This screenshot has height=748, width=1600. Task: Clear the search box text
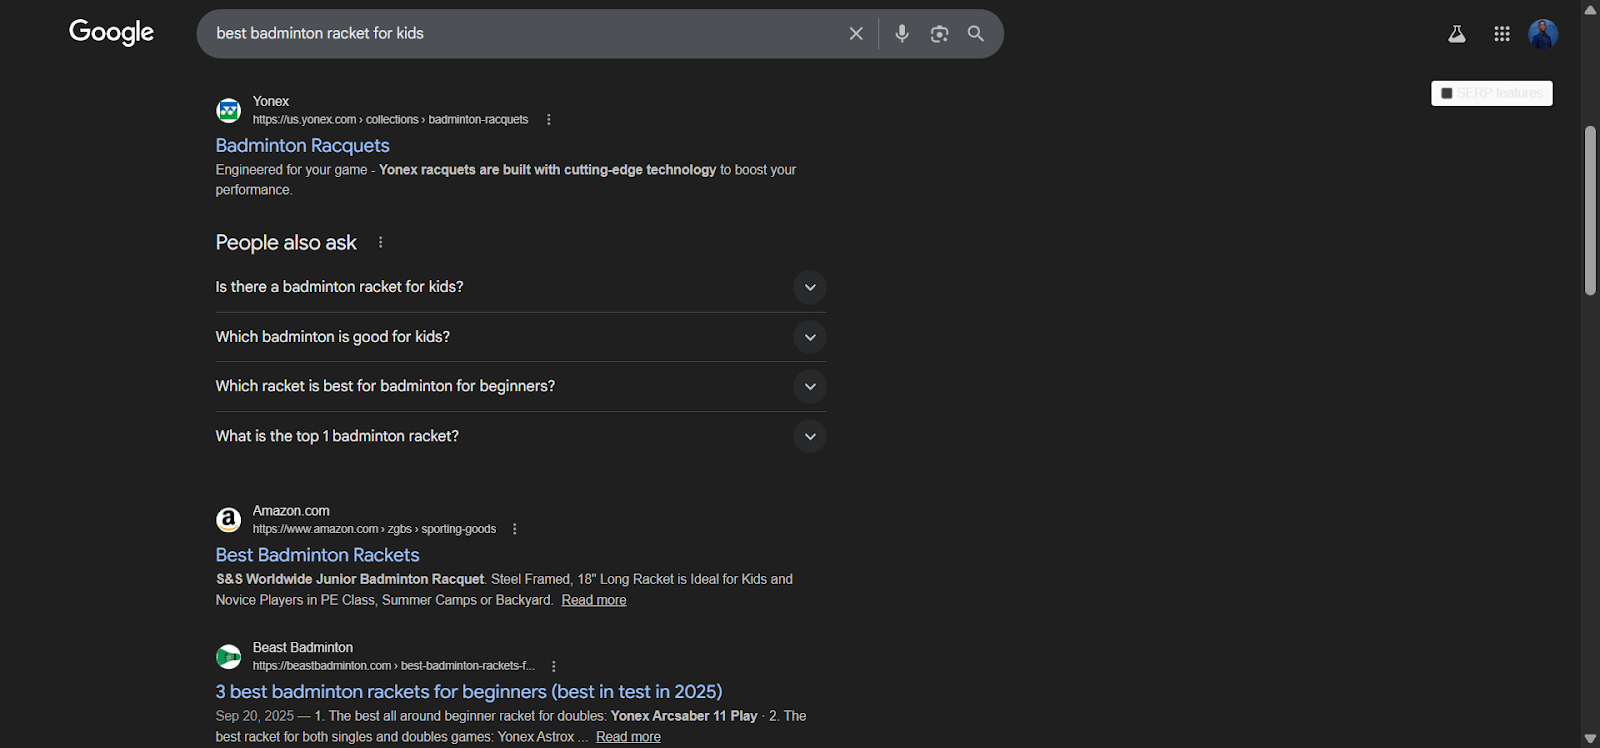[x=856, y=34]
